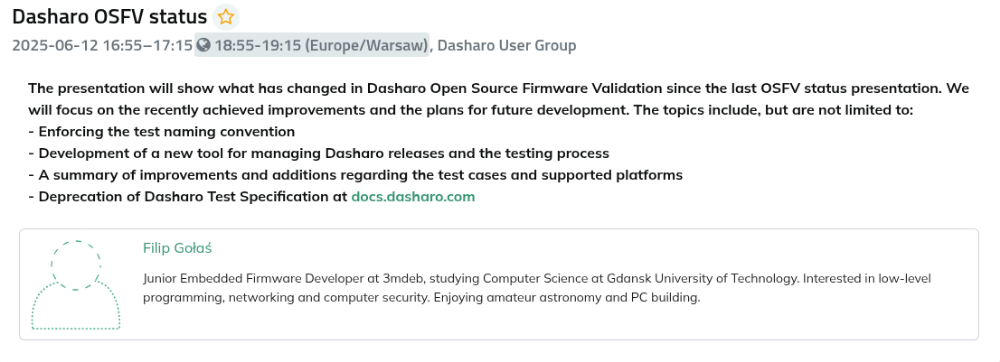
Task: Click the 2025-06-12 16:55–17:15 date text
Action: 102,45
